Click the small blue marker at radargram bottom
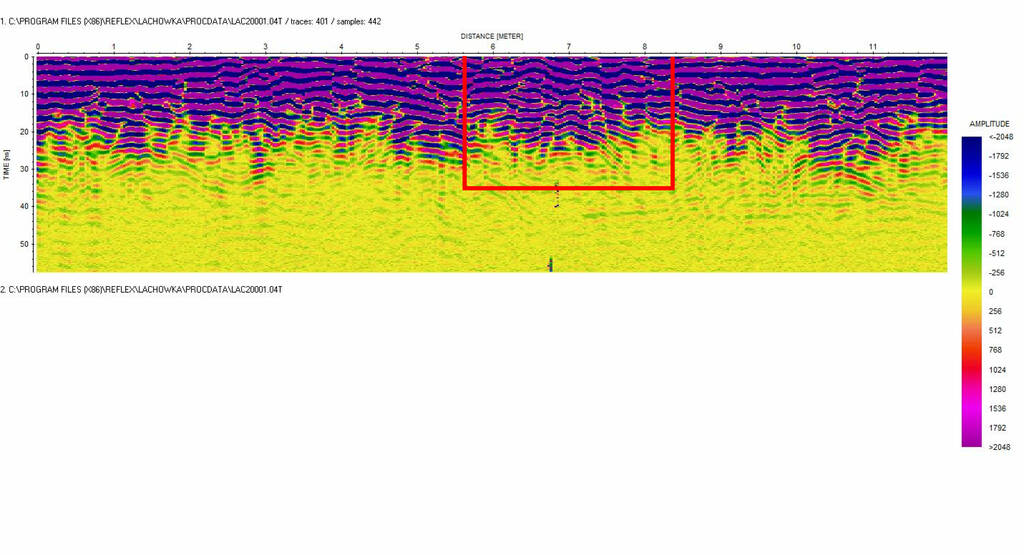1024x555 pixels. pyautogui.click(x=551, y=264)
